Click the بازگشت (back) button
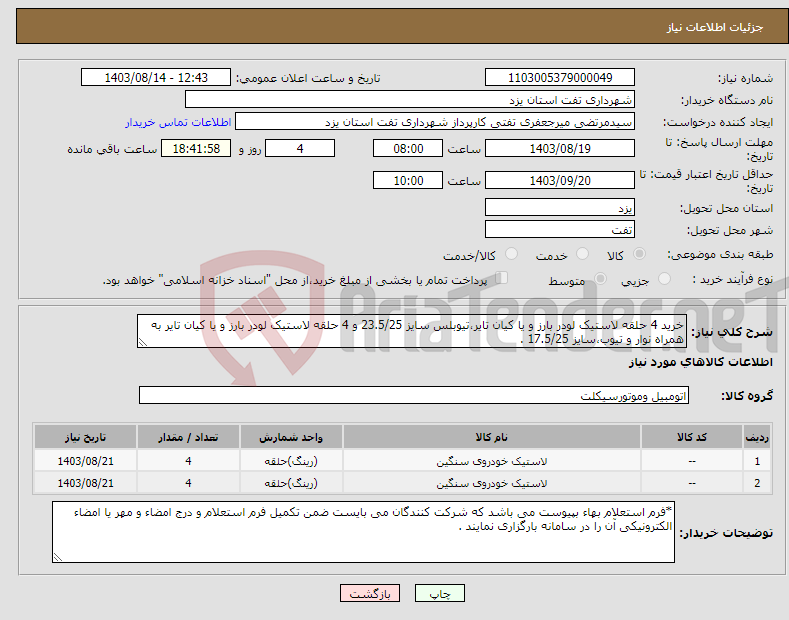This screenshot has width=789, height=620. [x=370, y=593]
